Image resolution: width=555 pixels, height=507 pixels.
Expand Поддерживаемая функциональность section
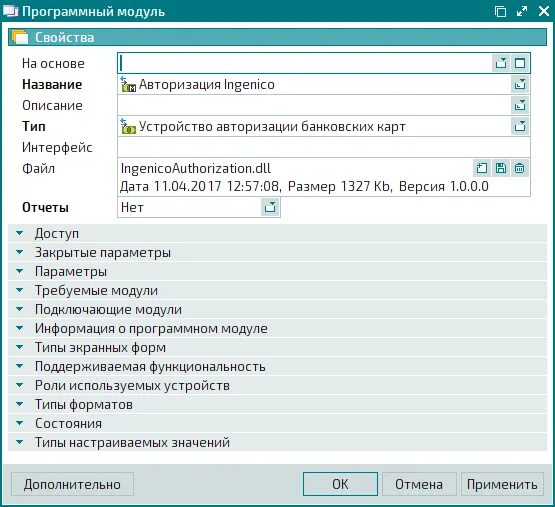tap(278, 366)
